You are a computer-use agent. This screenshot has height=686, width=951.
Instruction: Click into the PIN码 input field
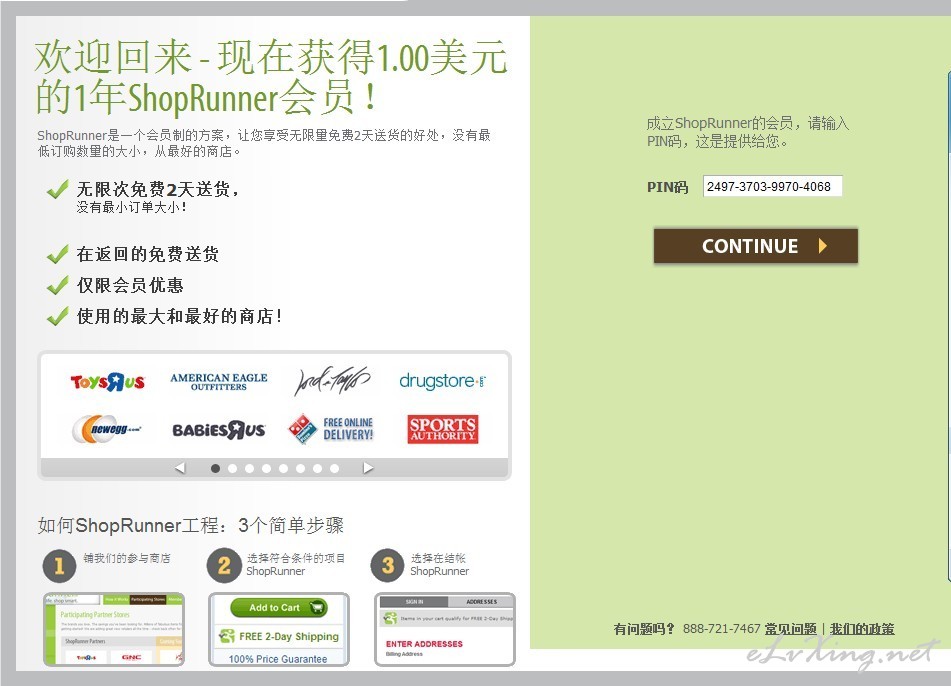[x=772, y=186]
